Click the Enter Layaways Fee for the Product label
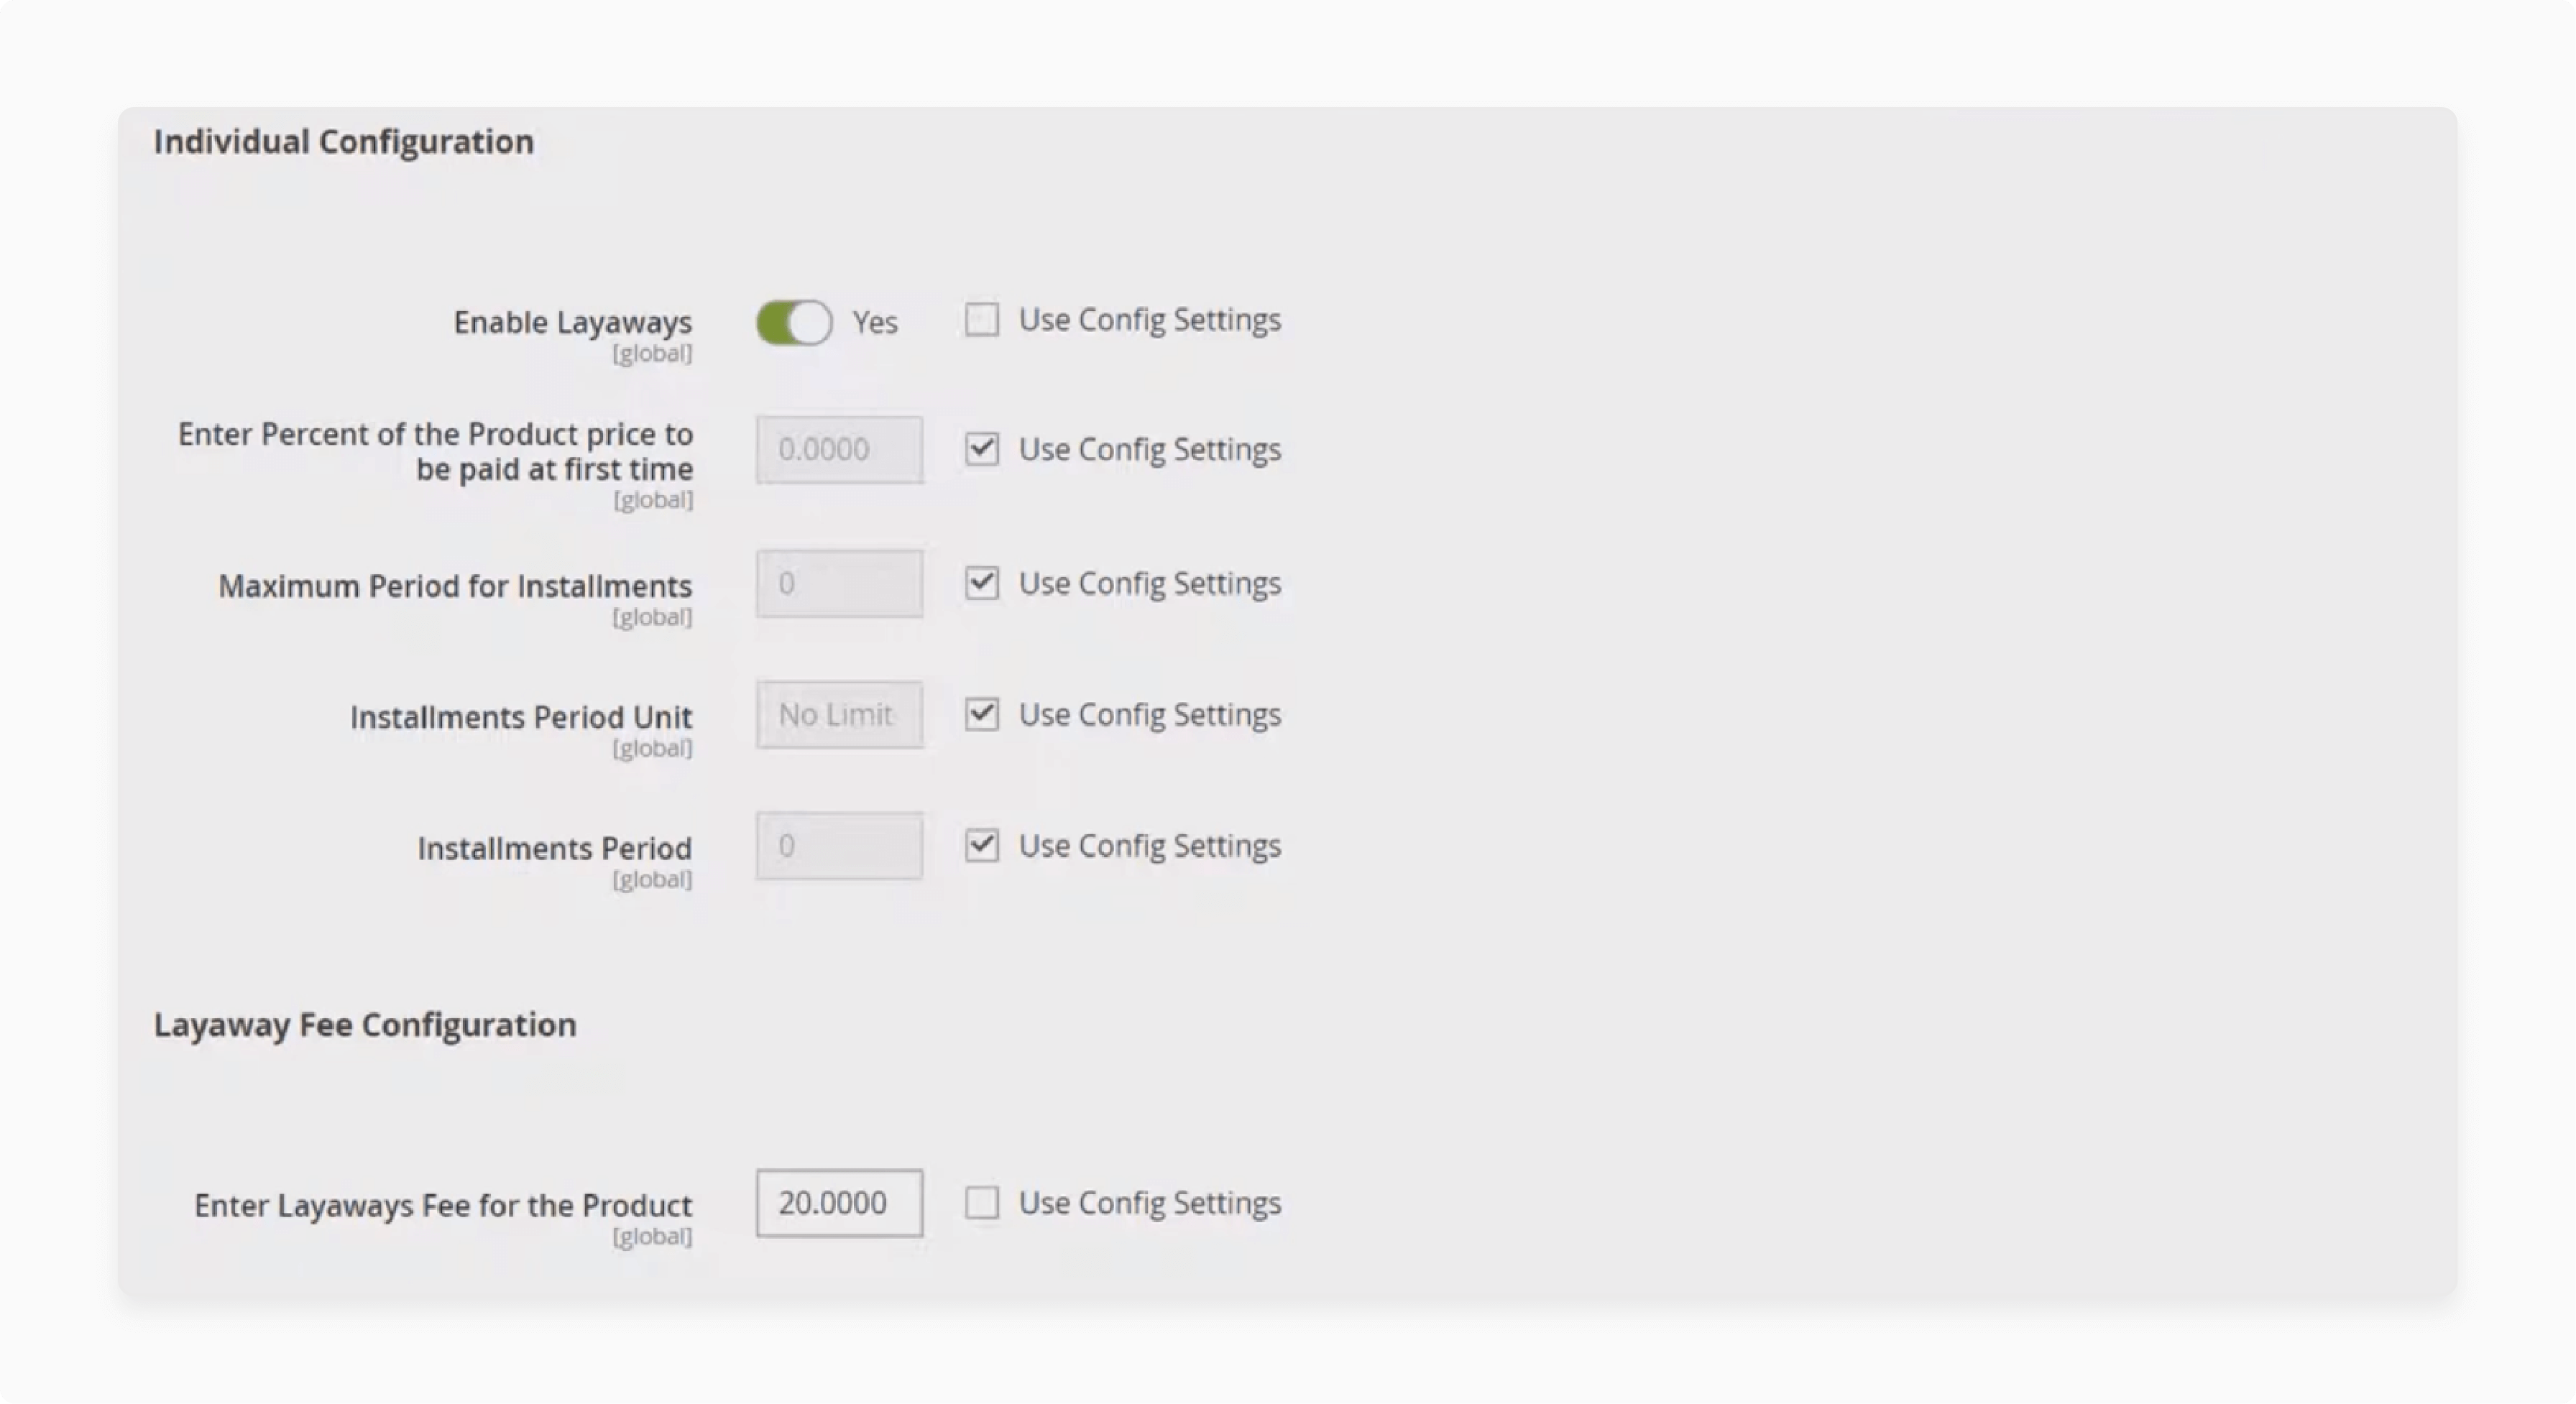 [x=443, y=1205]
